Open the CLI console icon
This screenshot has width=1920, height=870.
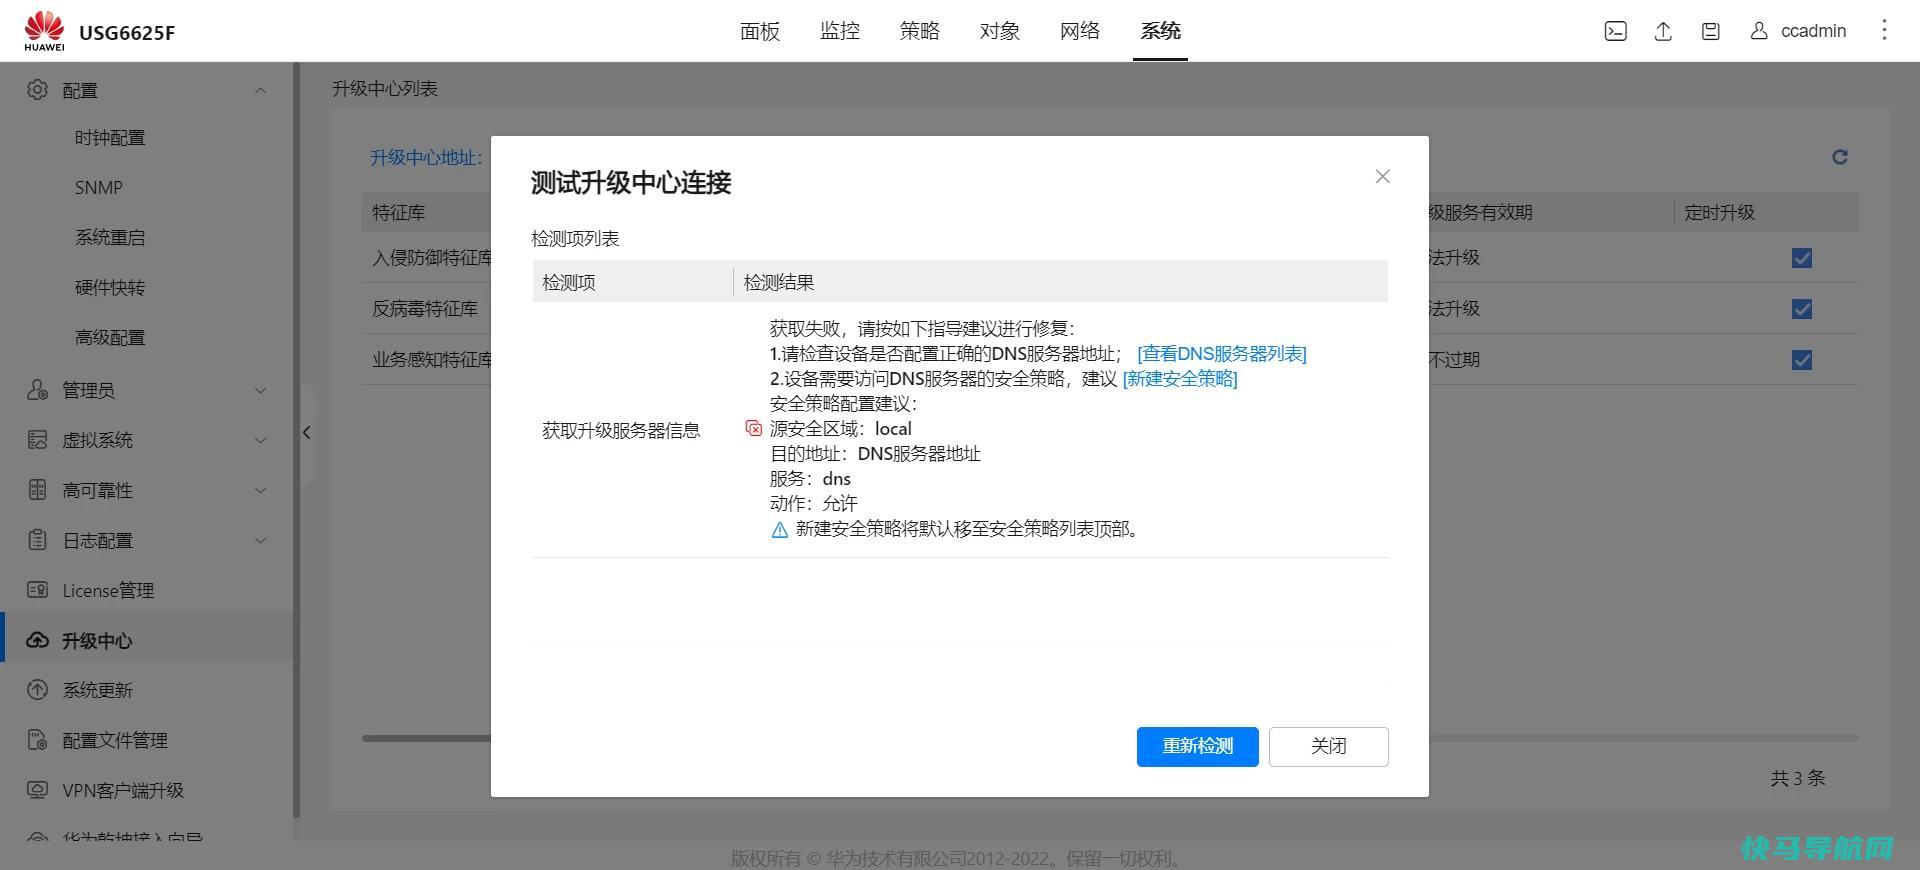point(1615,31)
